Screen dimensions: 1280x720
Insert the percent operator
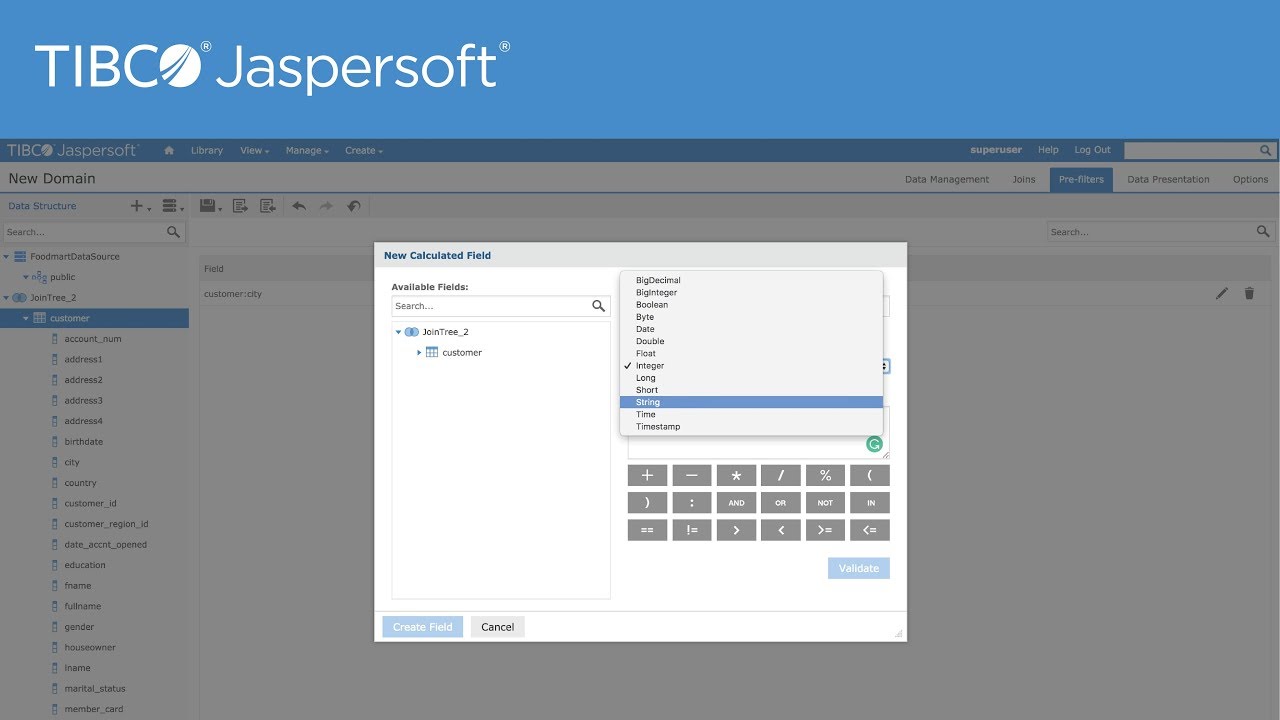coord(825,475)
